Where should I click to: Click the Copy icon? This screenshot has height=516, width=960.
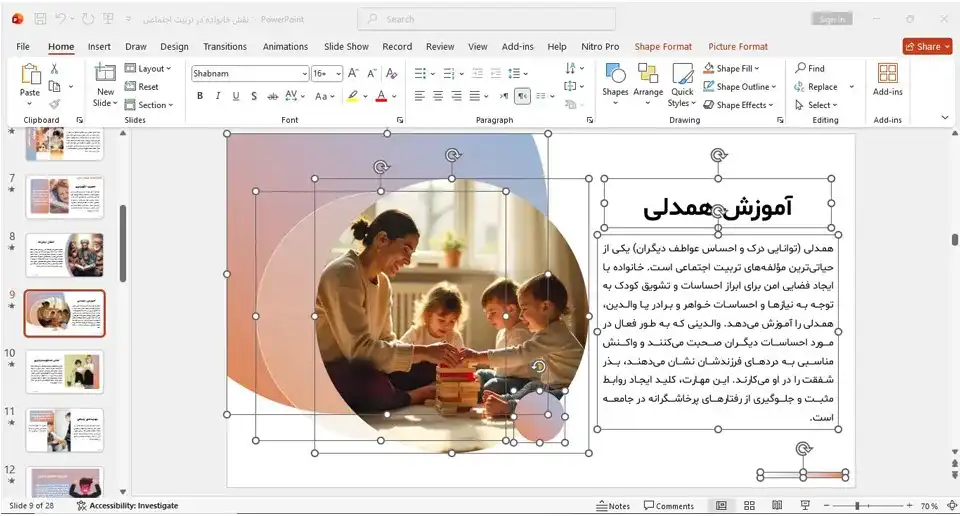coord(54,86)
